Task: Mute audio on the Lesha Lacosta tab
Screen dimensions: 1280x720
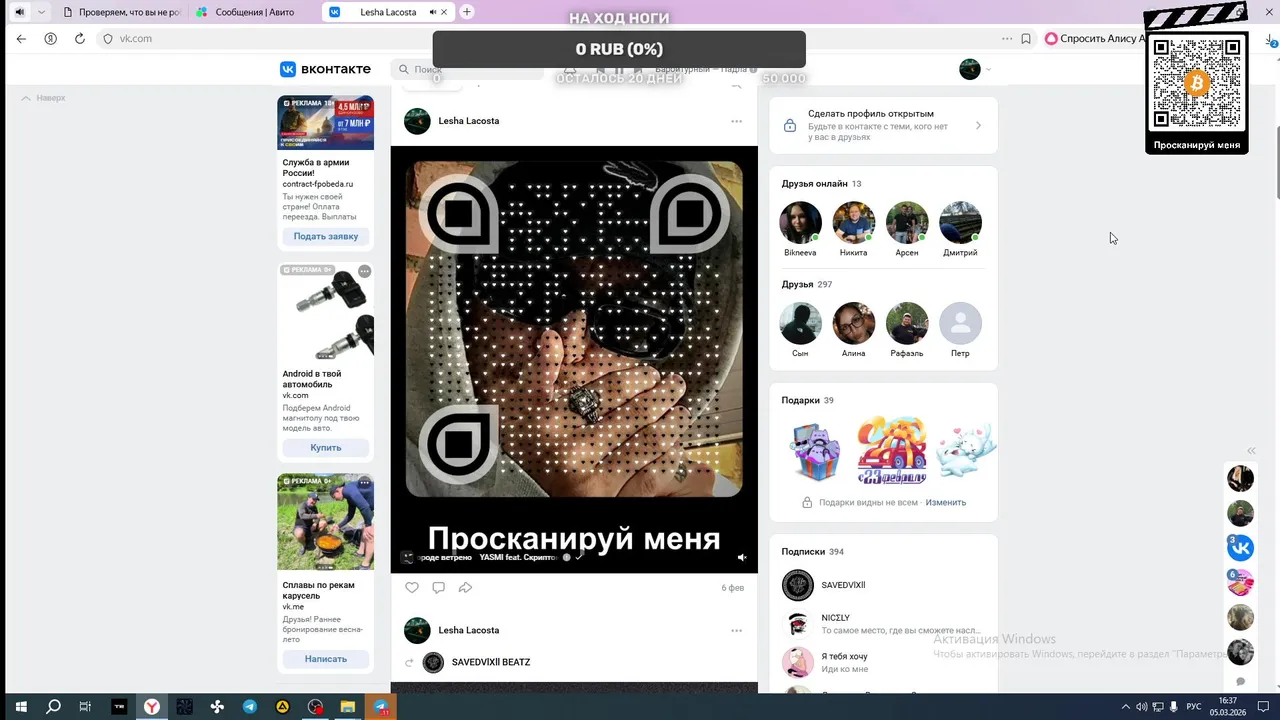Action: tap(432, 12)
